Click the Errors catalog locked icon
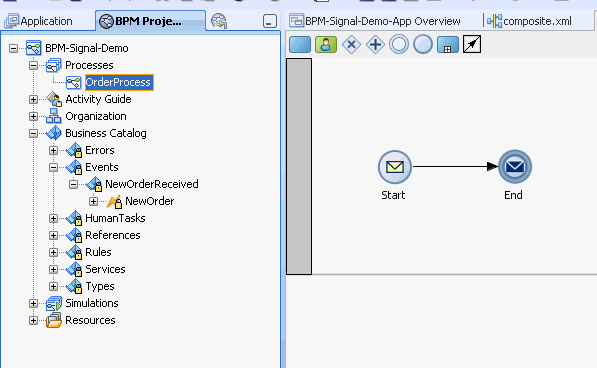The width and height of the screenshot is (597, 368). [x=74, y=150]
